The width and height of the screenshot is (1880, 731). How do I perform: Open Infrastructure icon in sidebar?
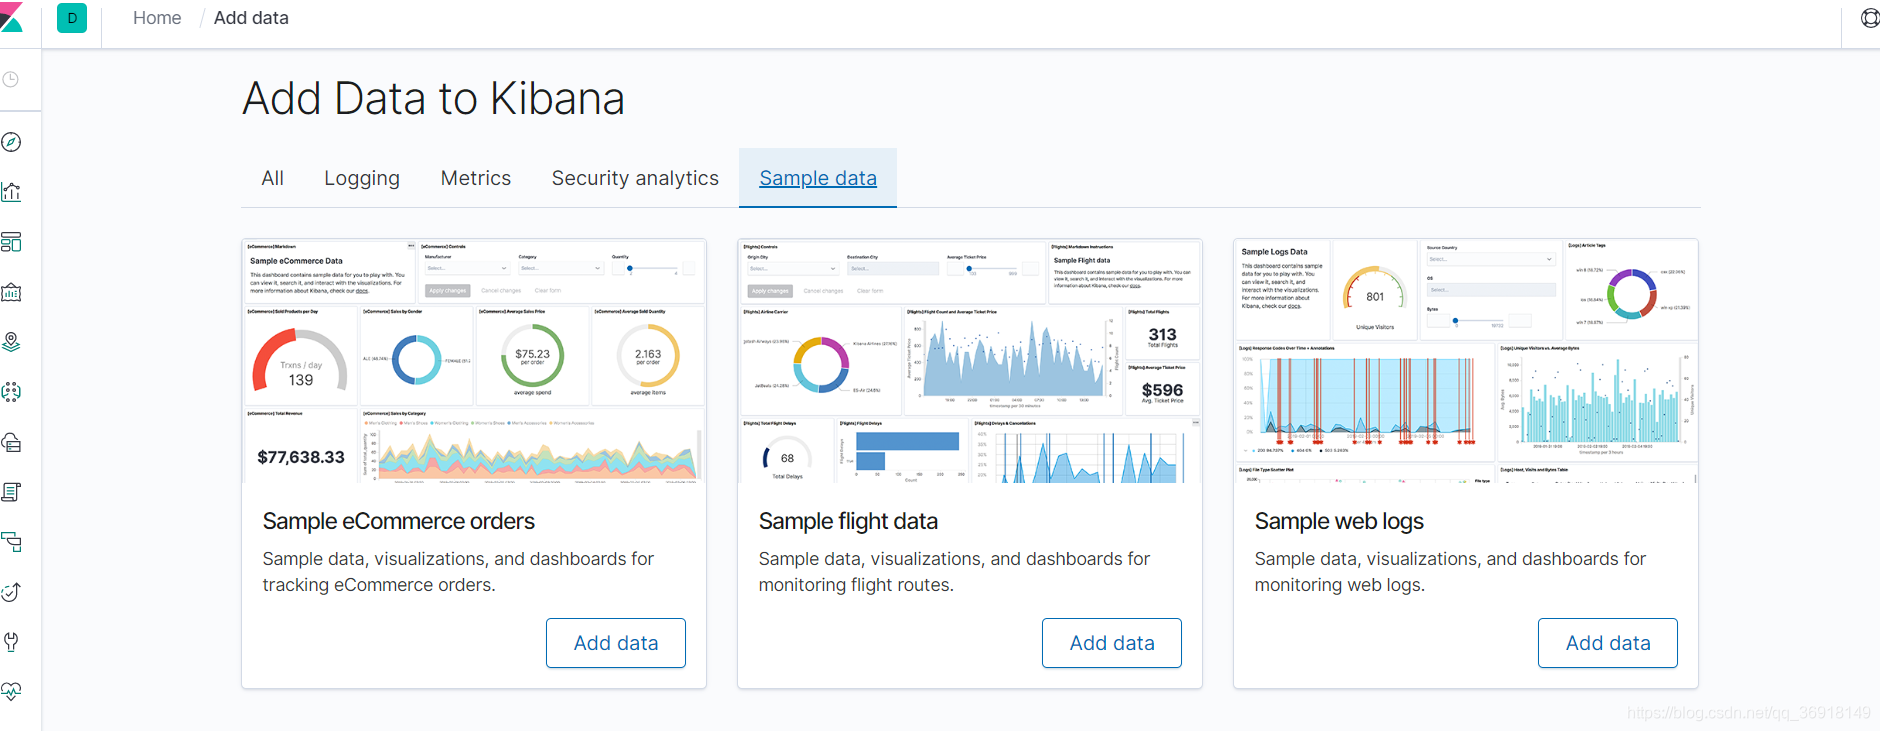click(x=11, y=442)
